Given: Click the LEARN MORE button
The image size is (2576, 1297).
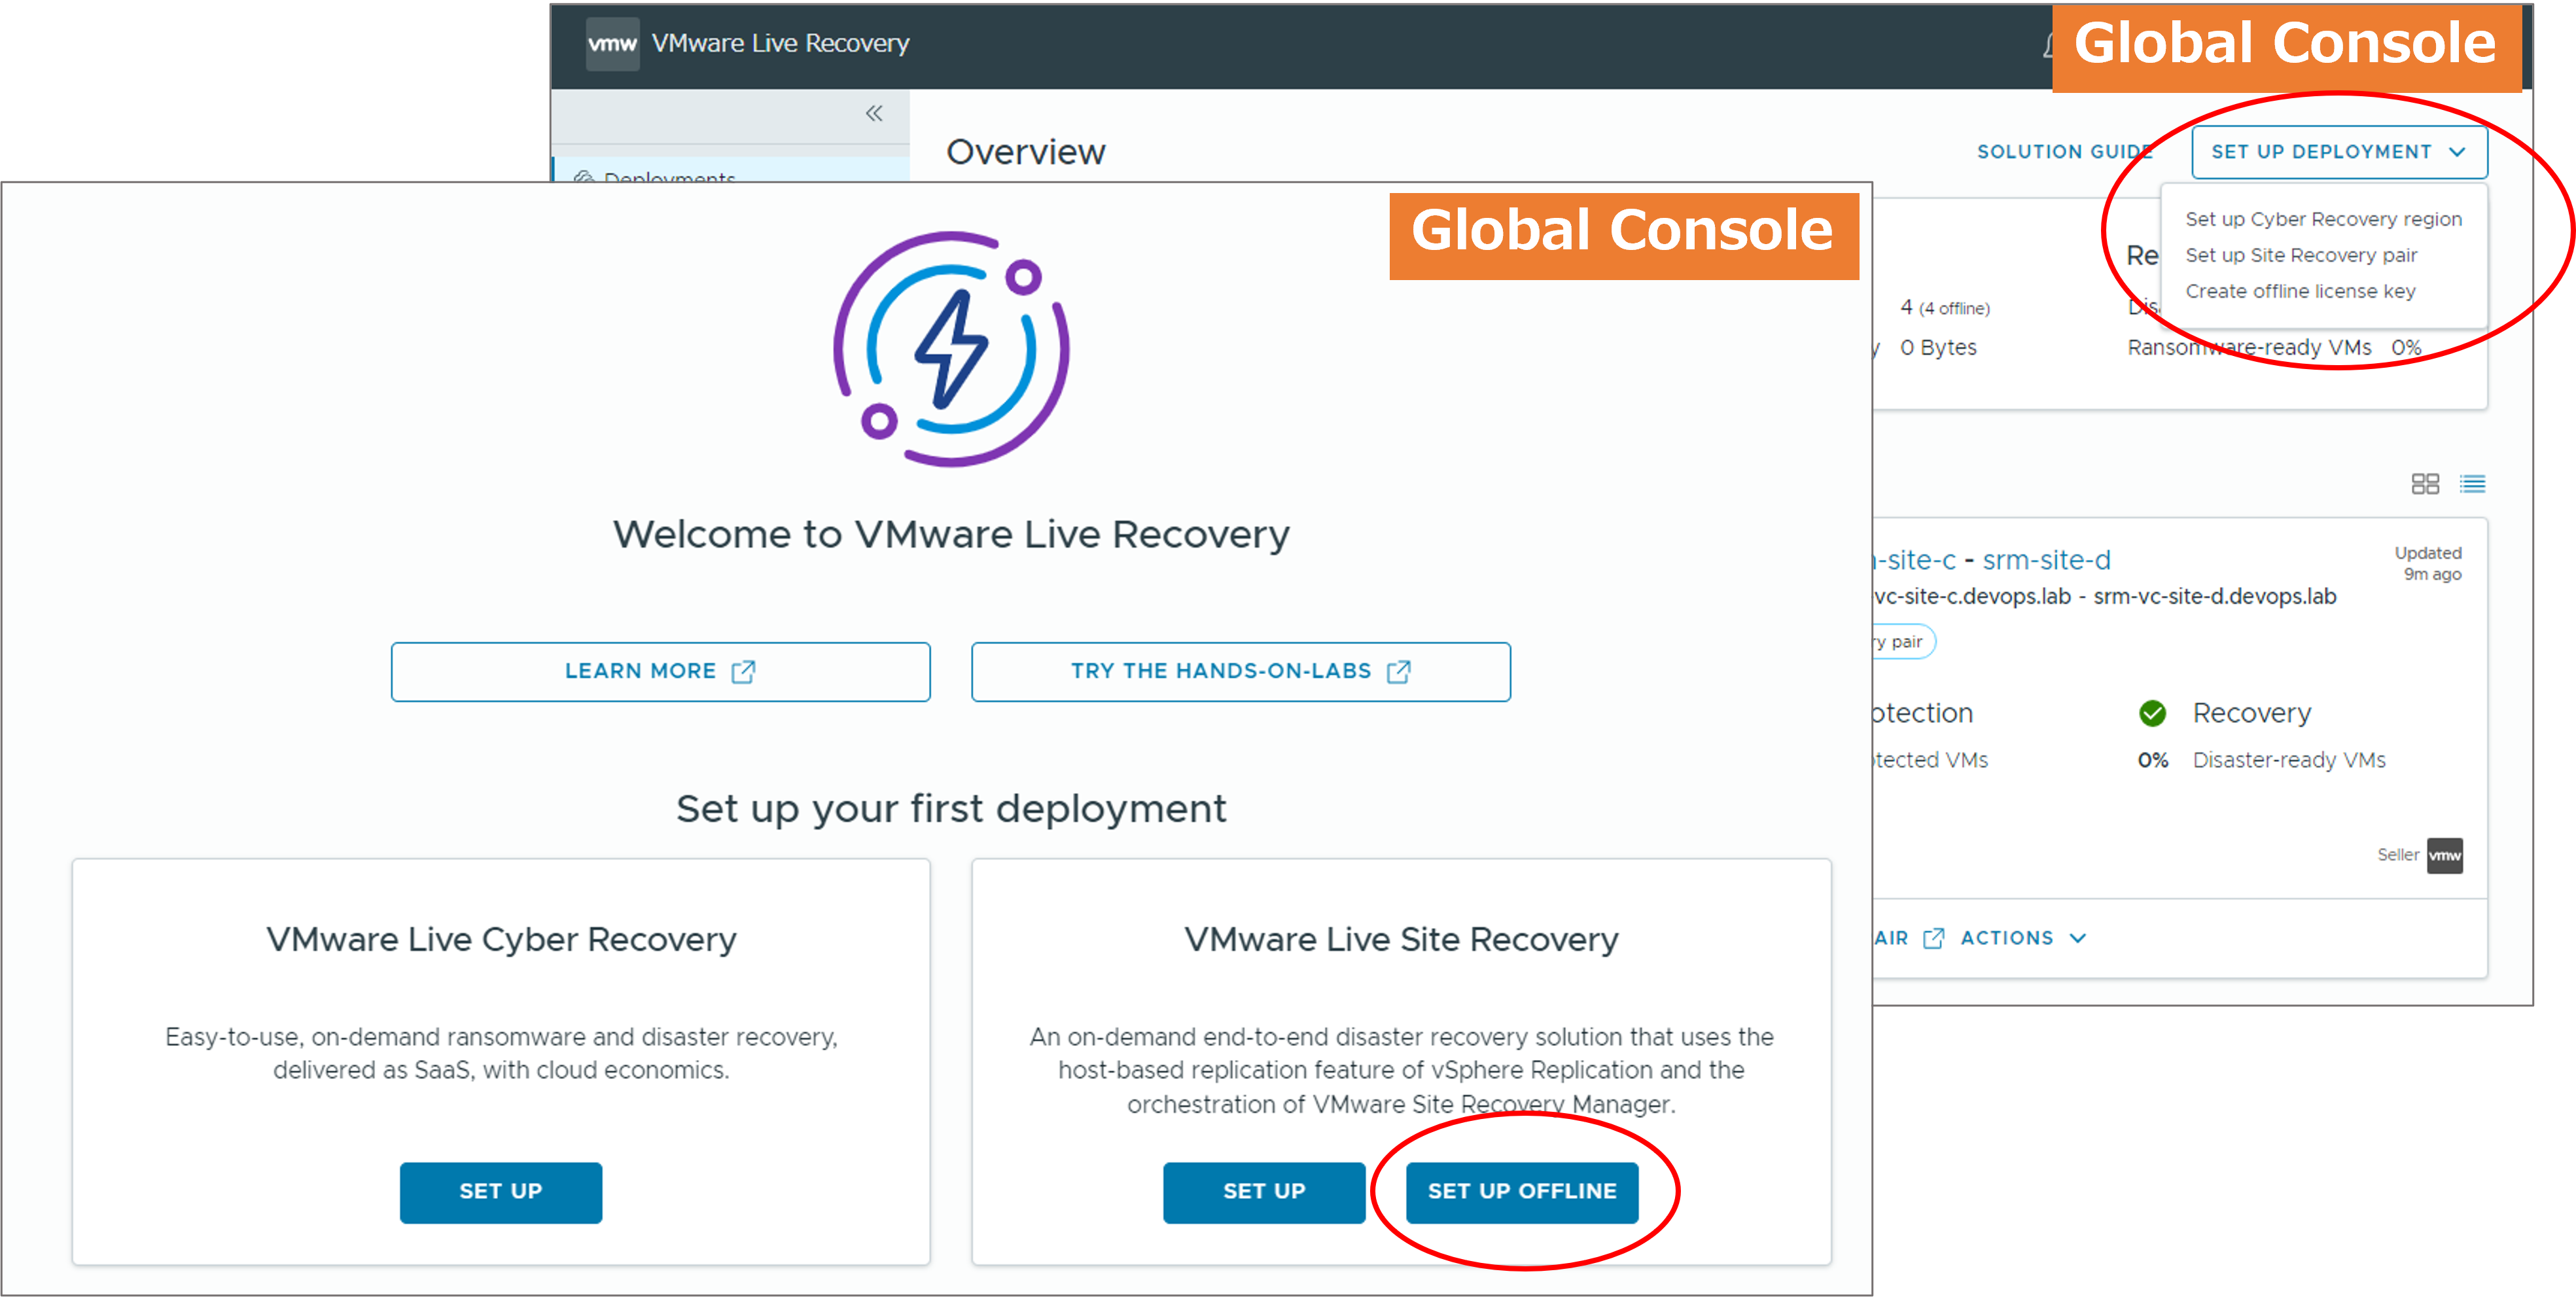Looking at the screenshot, I should (660, 671).
